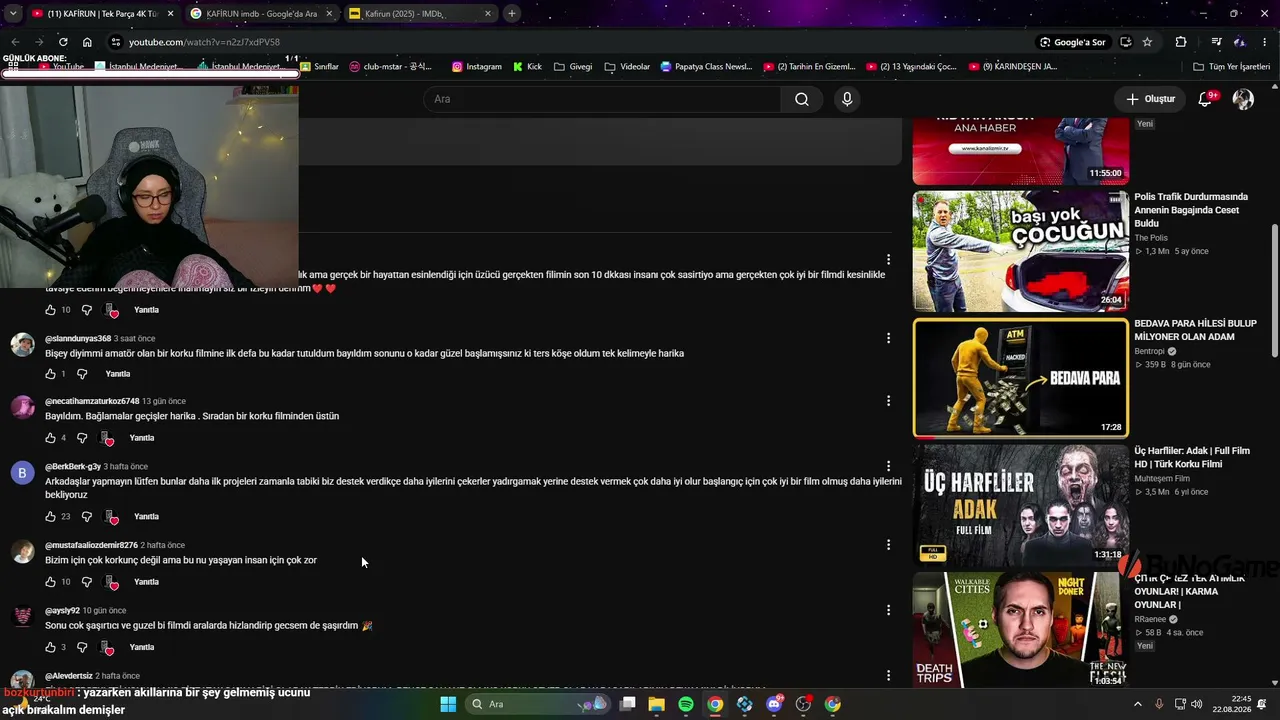Viewport: 1280px width, 720px height.
Task: Open File Explorer from the taskbar
Action: coord(656,704)
